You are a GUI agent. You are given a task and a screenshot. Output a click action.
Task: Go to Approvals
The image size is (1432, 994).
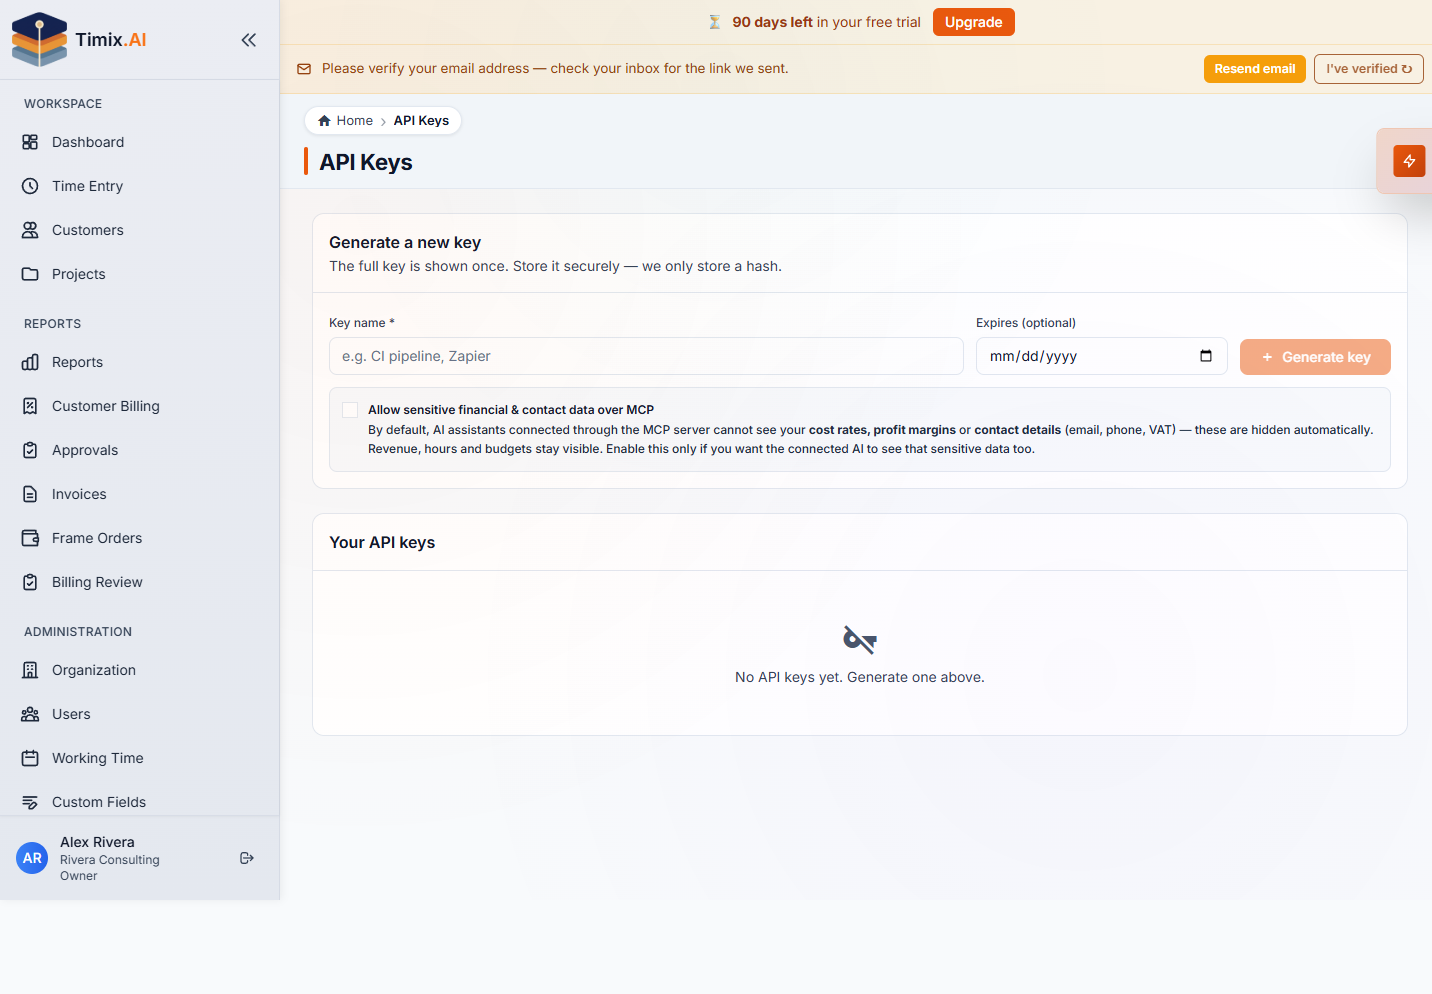140,450
